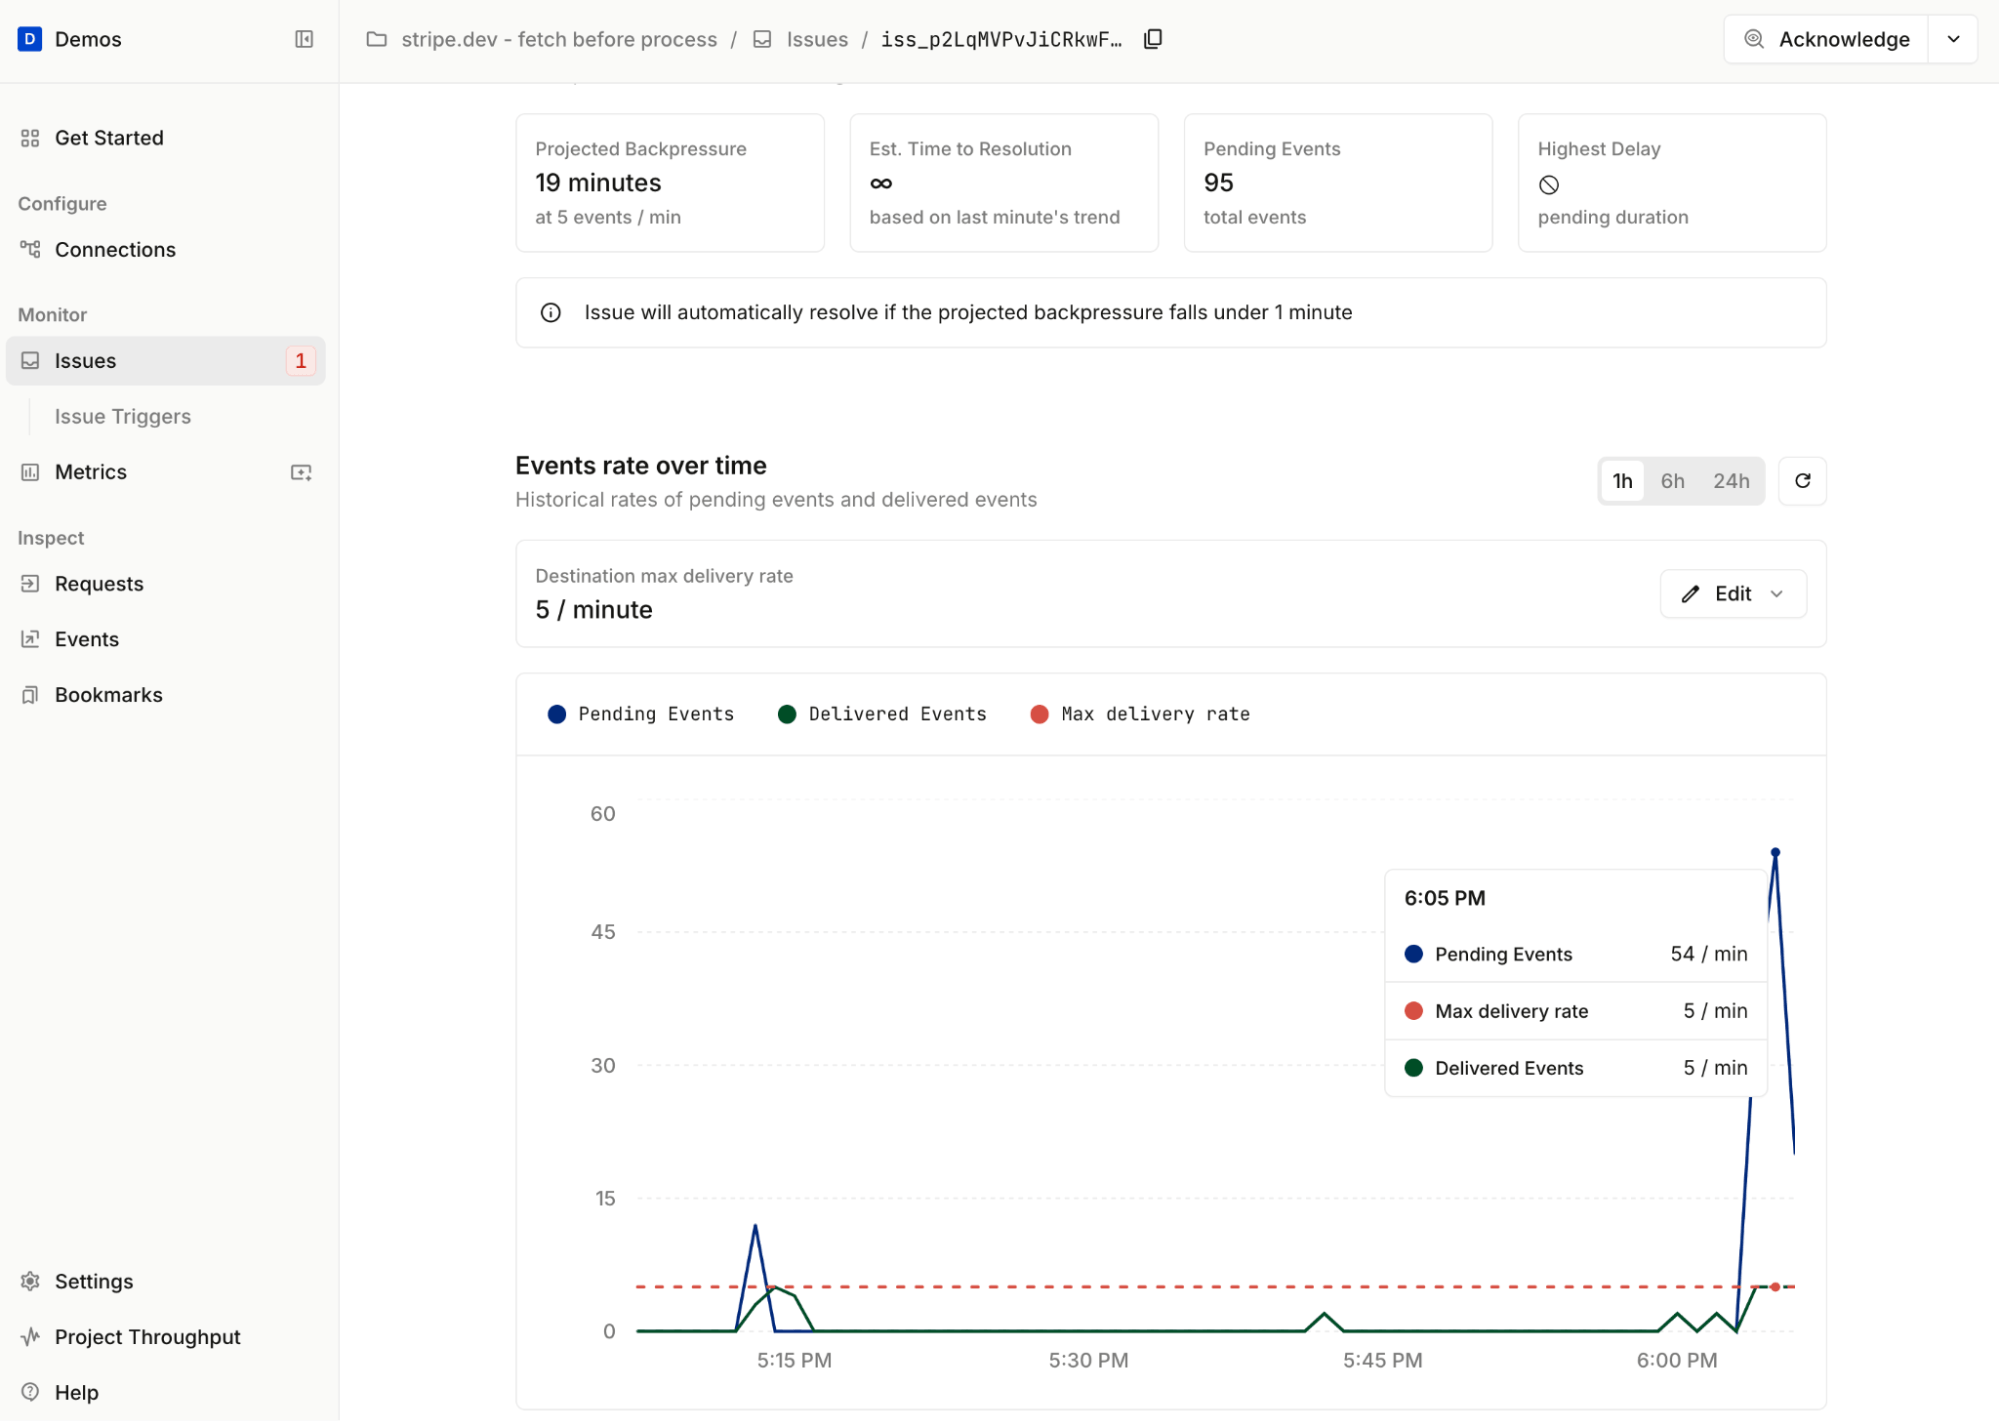Open the stripe.dev project folder breadcrumb
The image size is (1999, 1422).
(x=558, y=39)
